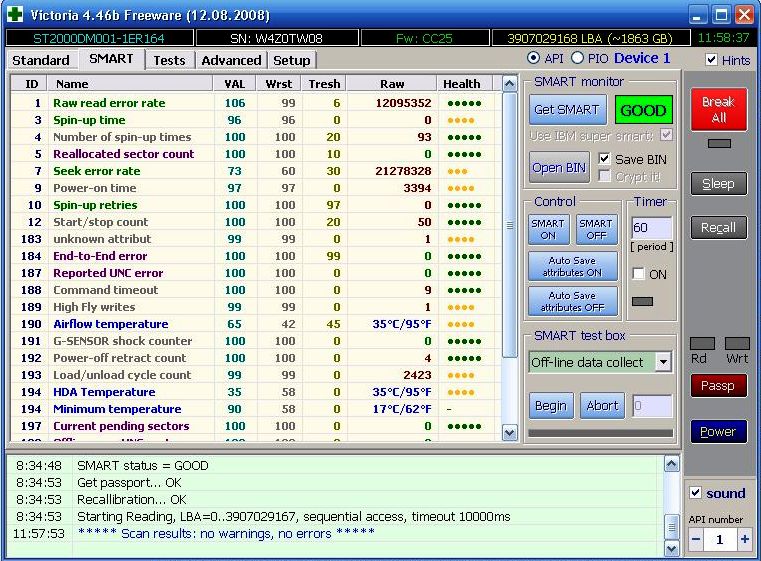Image resolution: width=761 pixels, height=561 pixels.
Task: Select the HDA Temperature row
Action: [x=256, y=392]
